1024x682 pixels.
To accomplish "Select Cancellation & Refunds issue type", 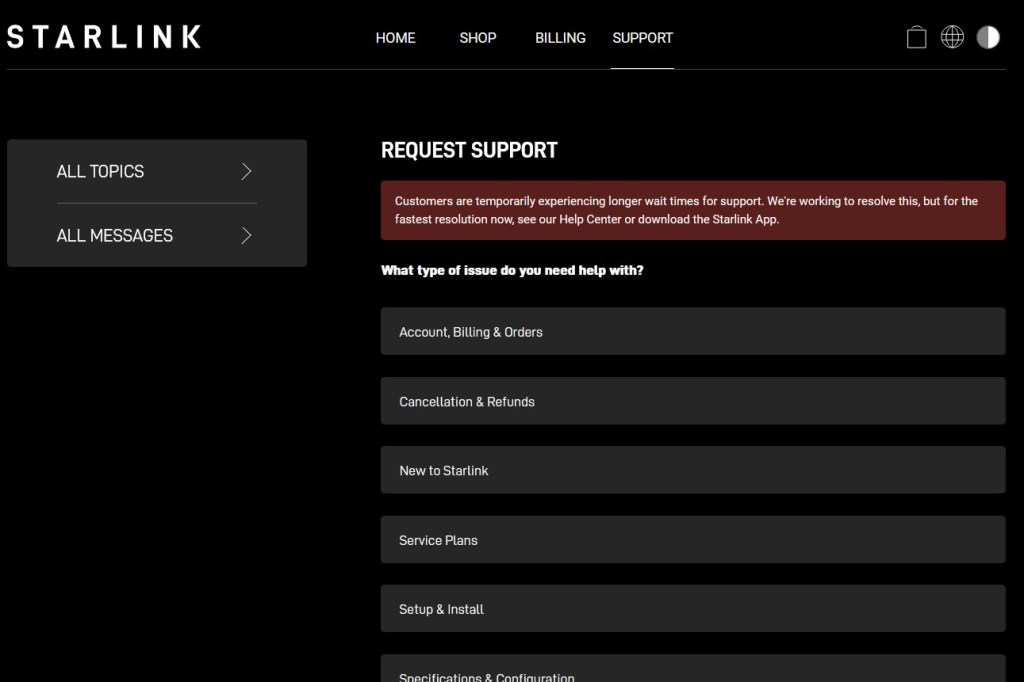I will 692,401.
